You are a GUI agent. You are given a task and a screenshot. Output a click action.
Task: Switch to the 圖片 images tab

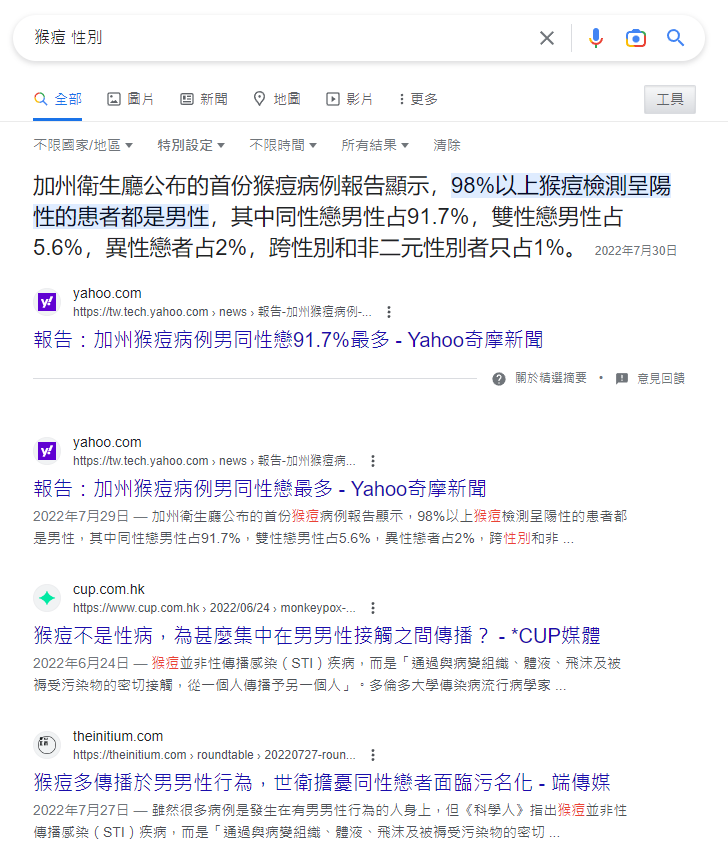[130, 99]
